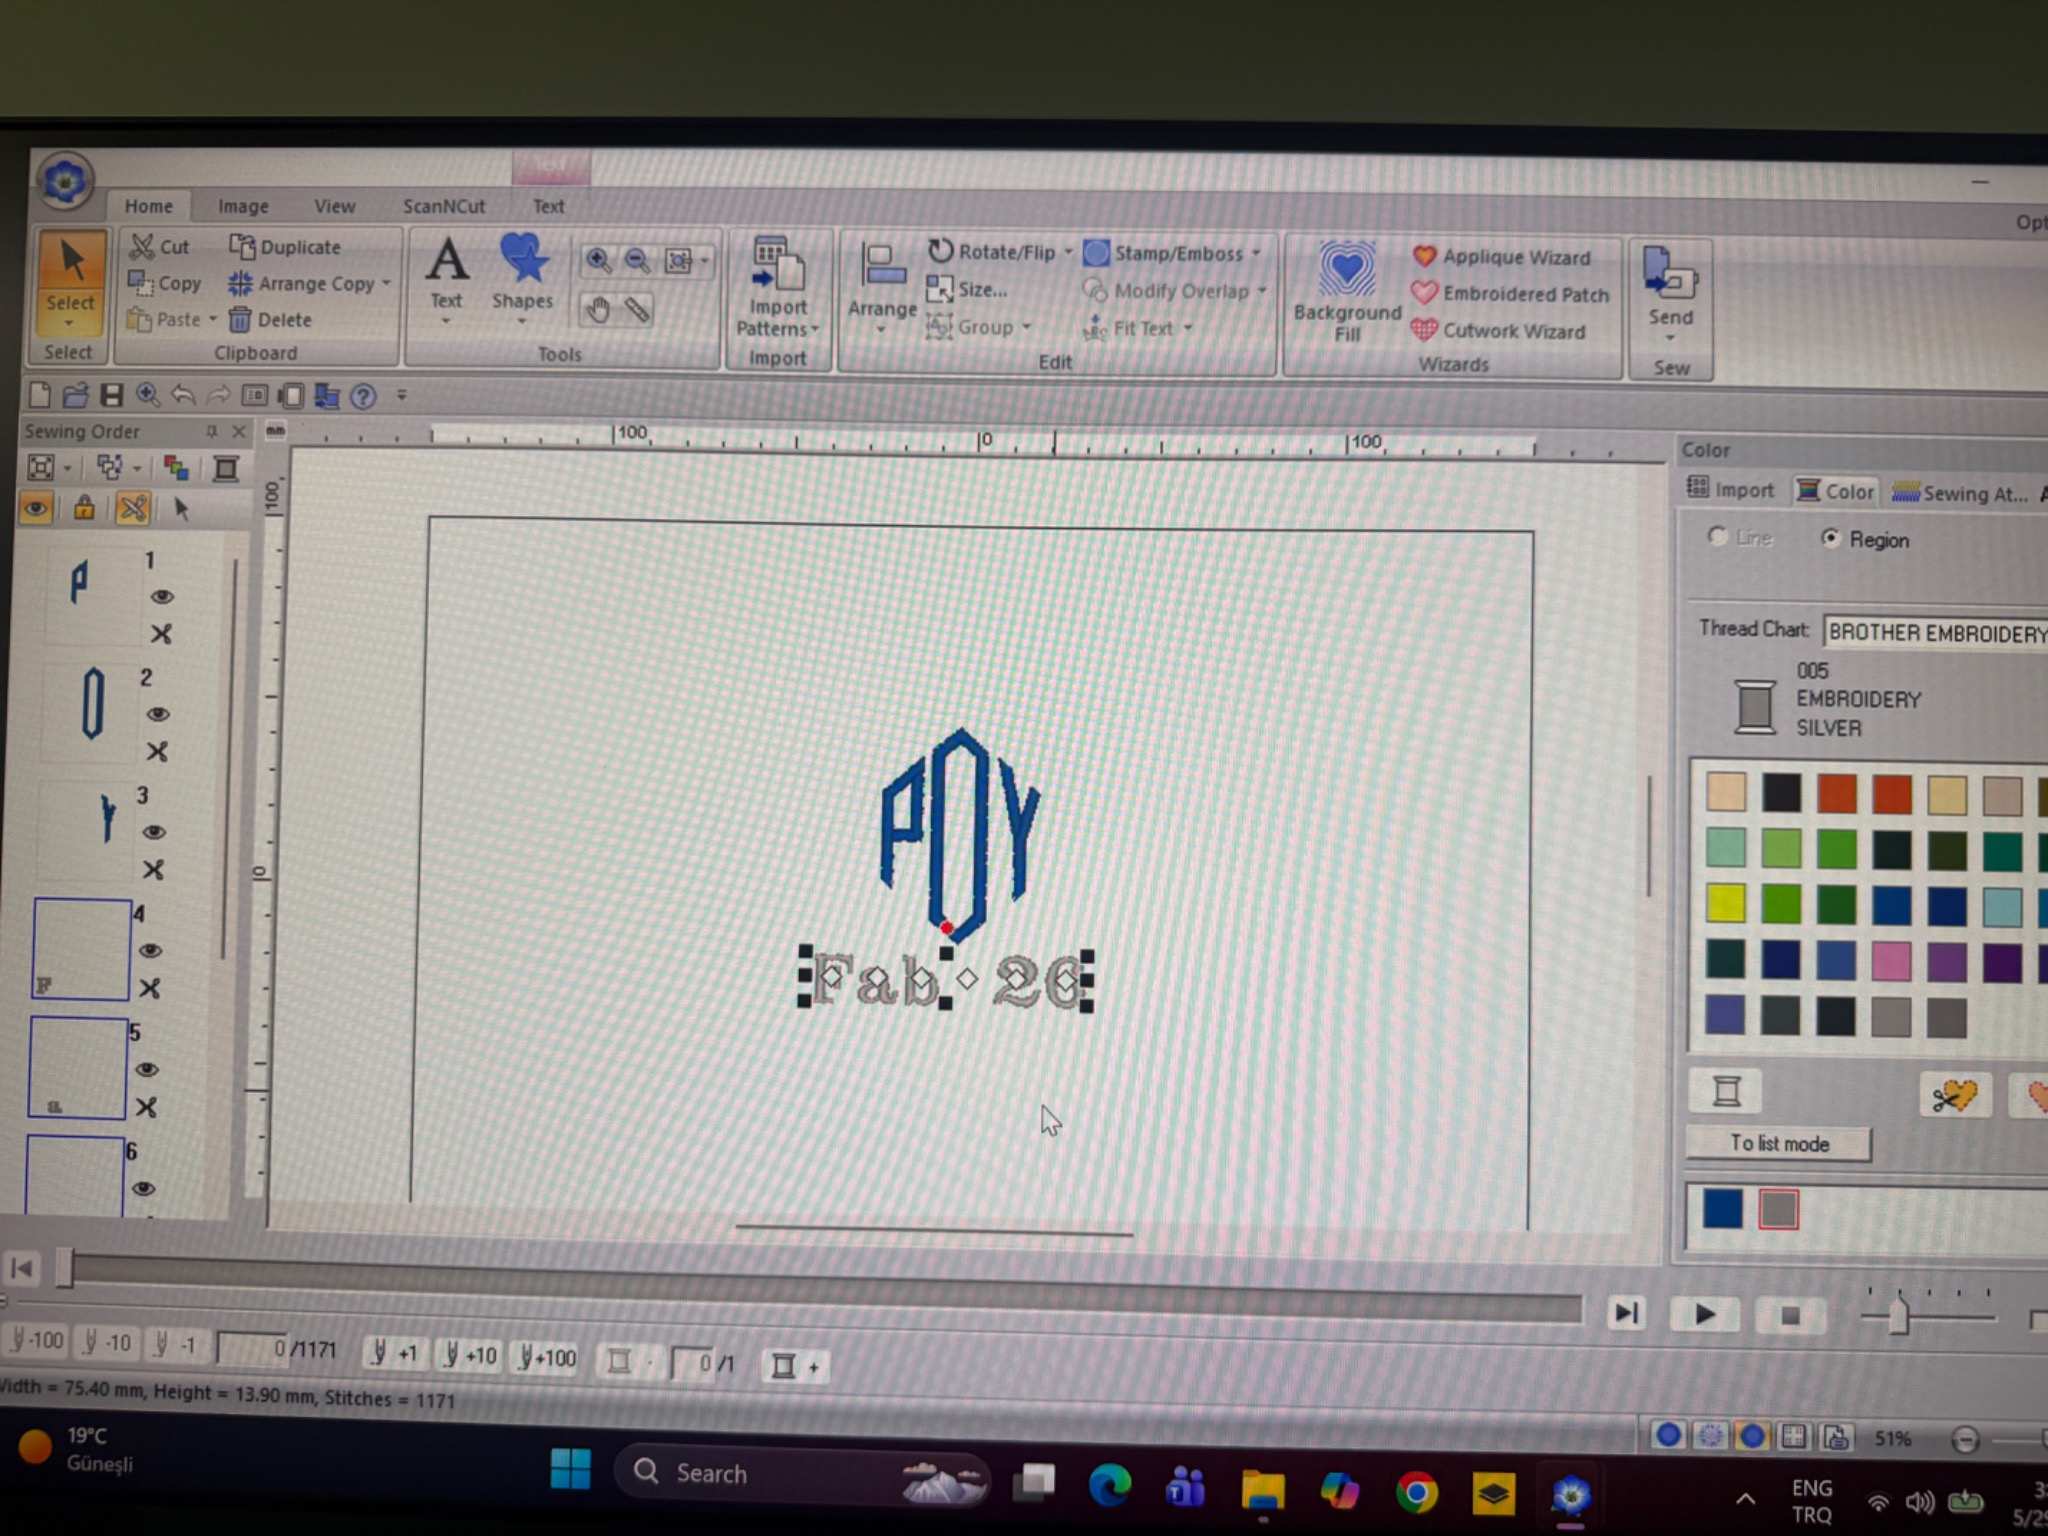Launch the Cutwork Wizard

pyautogui.click(x=1498, y=331)
